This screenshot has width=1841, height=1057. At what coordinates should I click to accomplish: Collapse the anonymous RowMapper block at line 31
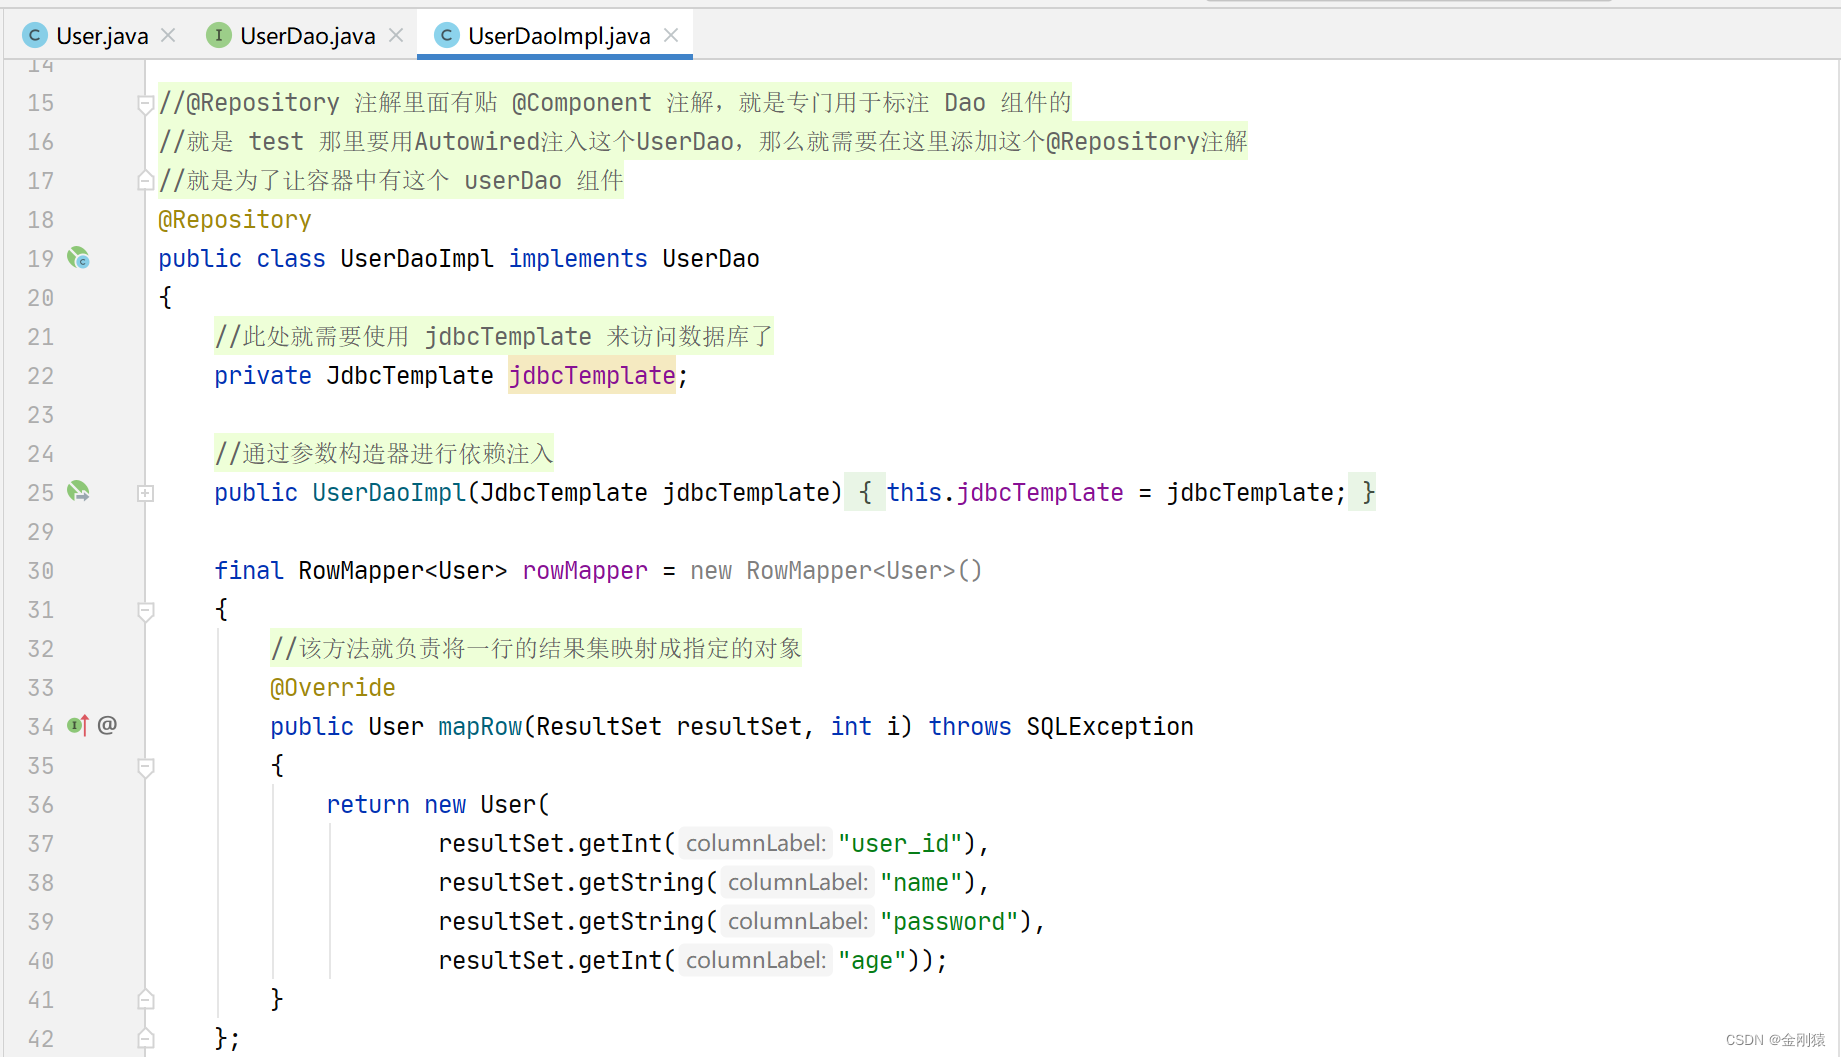145,610
